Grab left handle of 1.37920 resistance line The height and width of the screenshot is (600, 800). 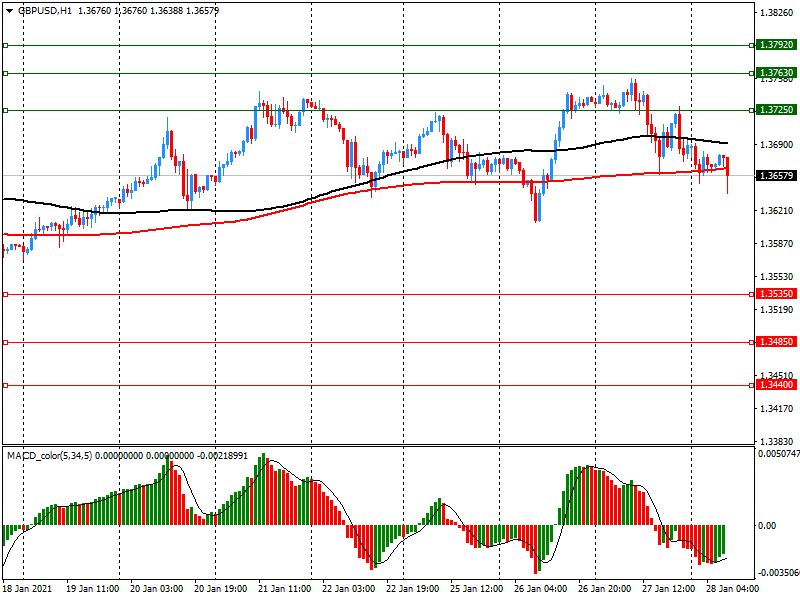point(6,45)
